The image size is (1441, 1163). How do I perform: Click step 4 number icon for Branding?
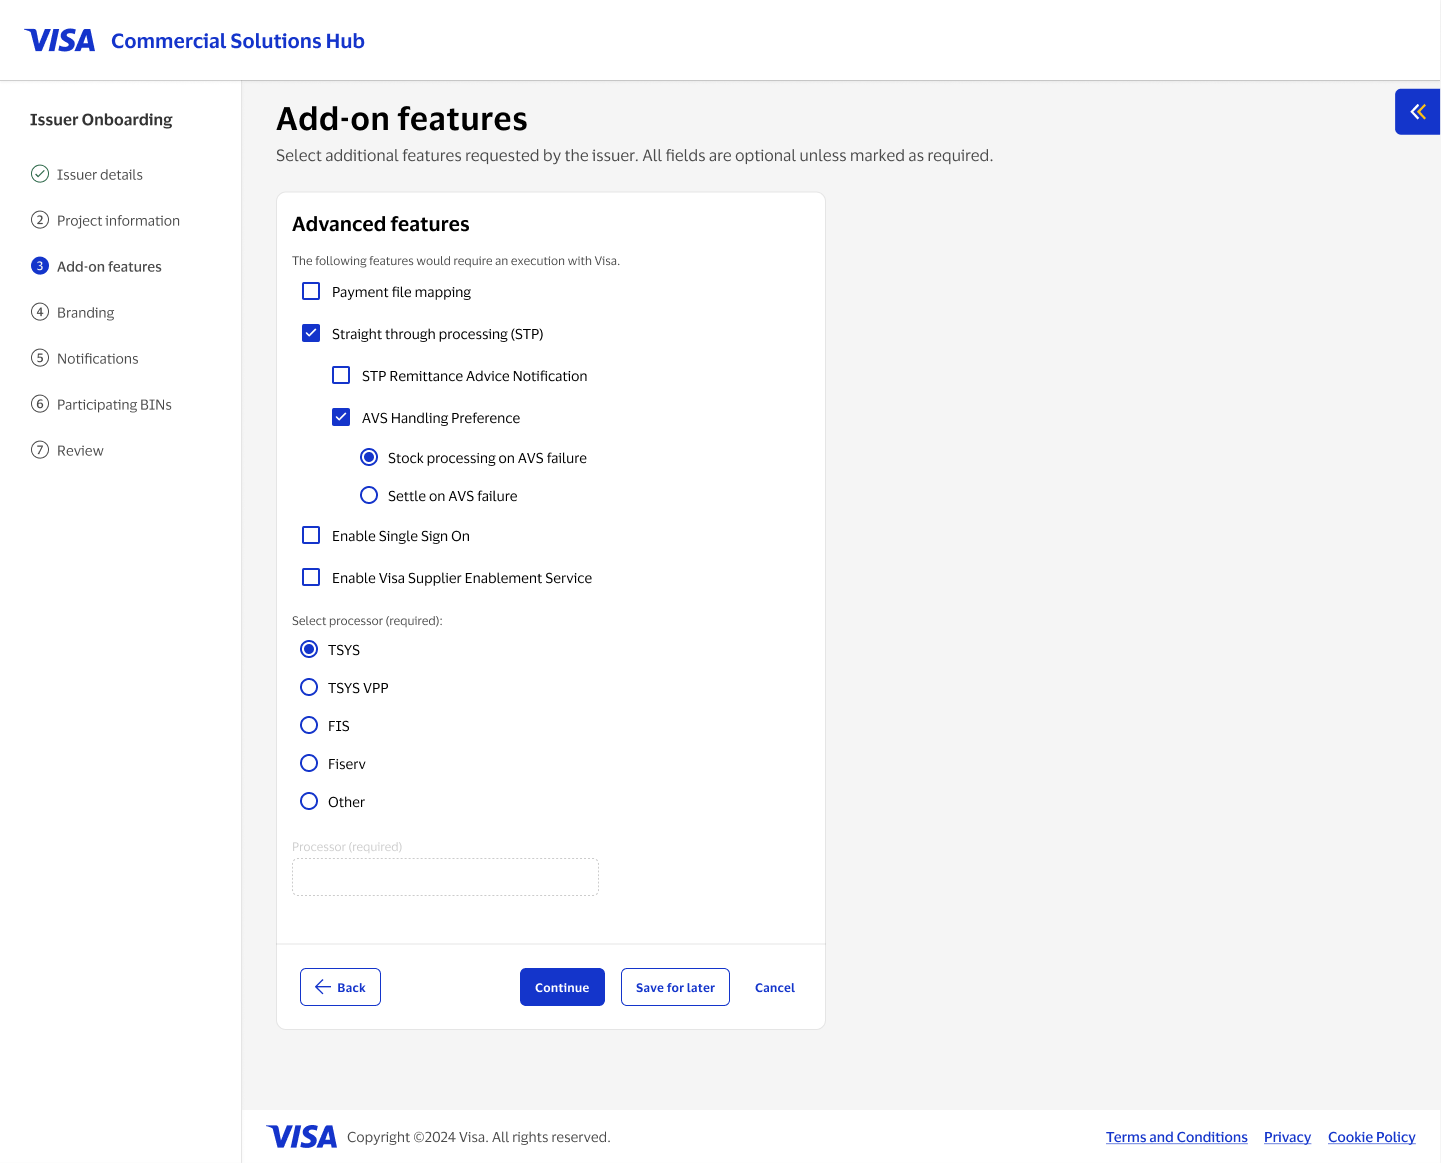[x=40, y=312]
